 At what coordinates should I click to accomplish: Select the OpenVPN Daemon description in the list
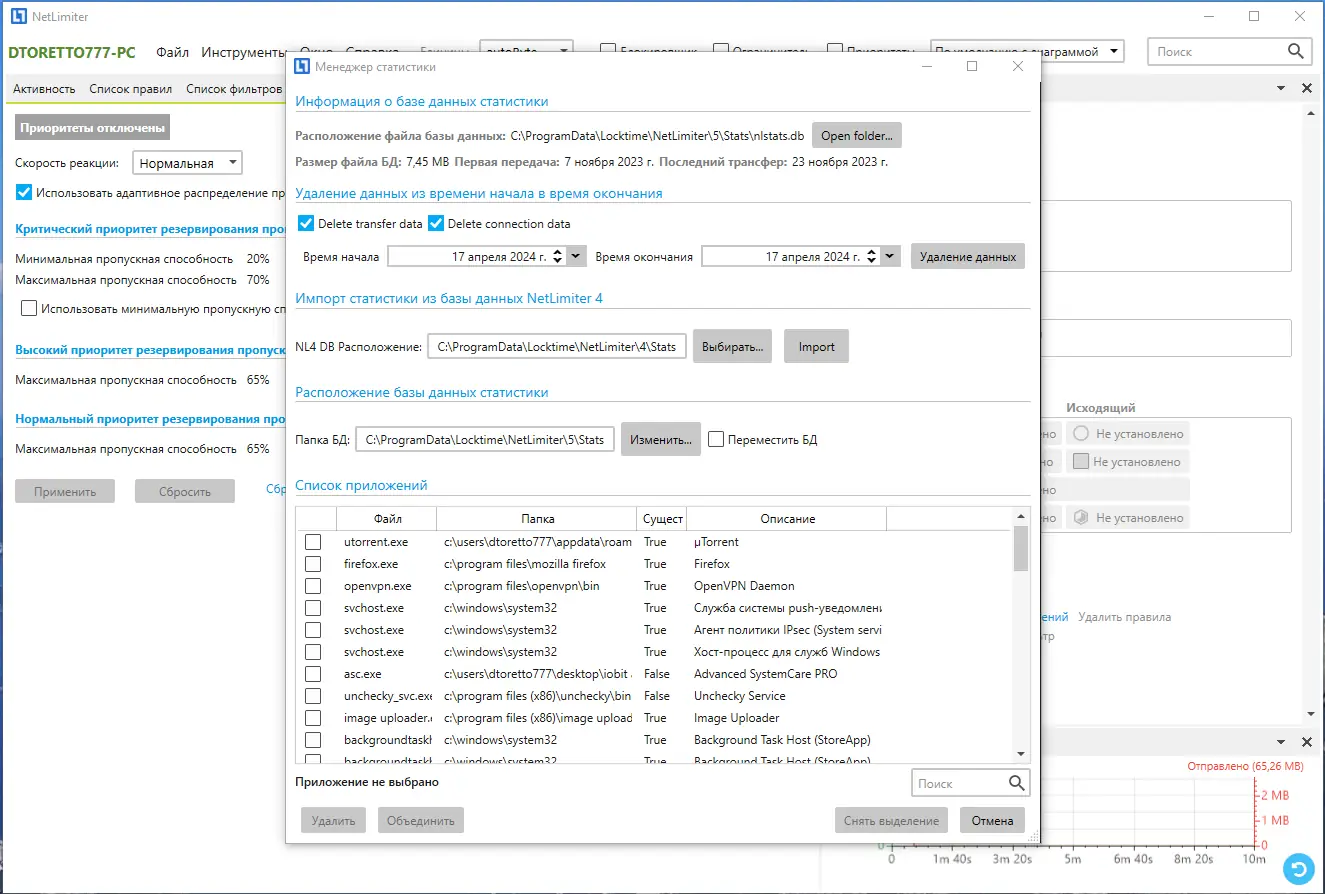(744, 586)
